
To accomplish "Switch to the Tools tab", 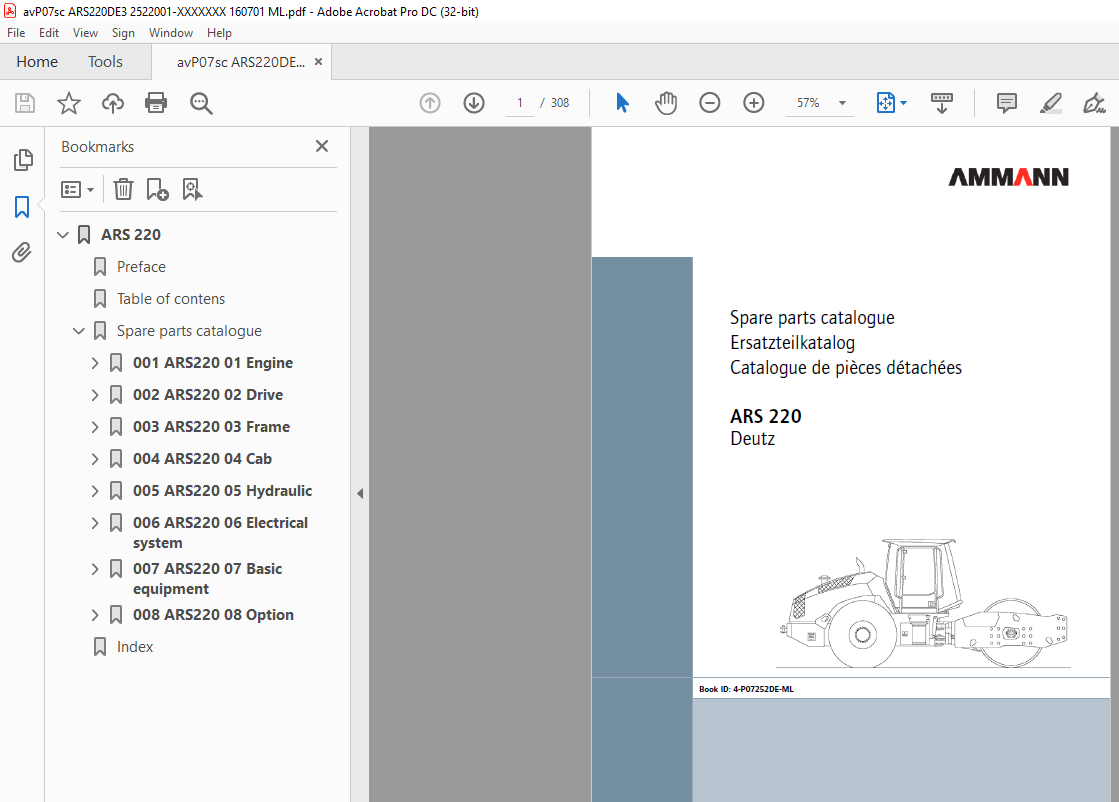I will coord(106,62).
